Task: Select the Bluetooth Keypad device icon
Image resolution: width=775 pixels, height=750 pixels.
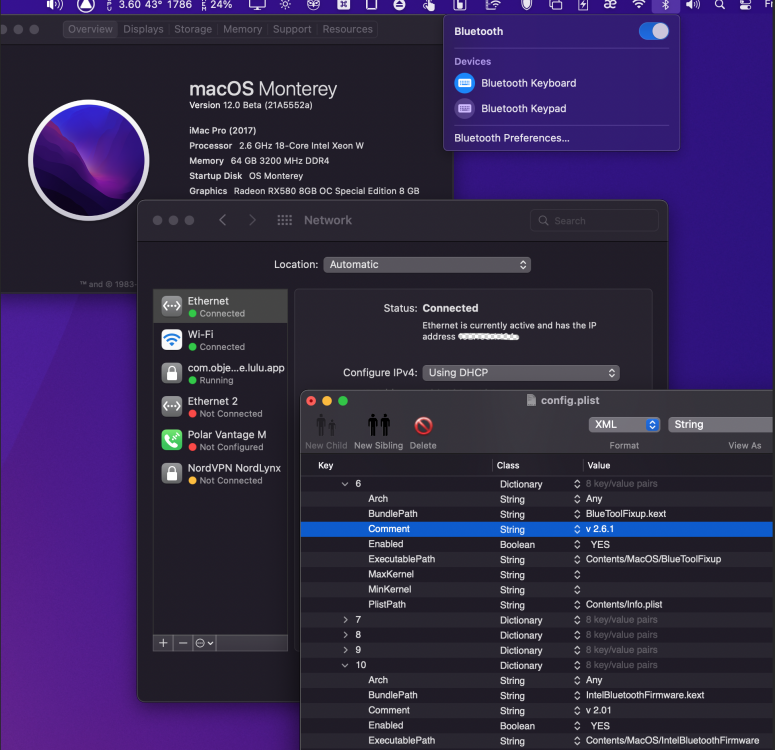Action: pos(465,108)
